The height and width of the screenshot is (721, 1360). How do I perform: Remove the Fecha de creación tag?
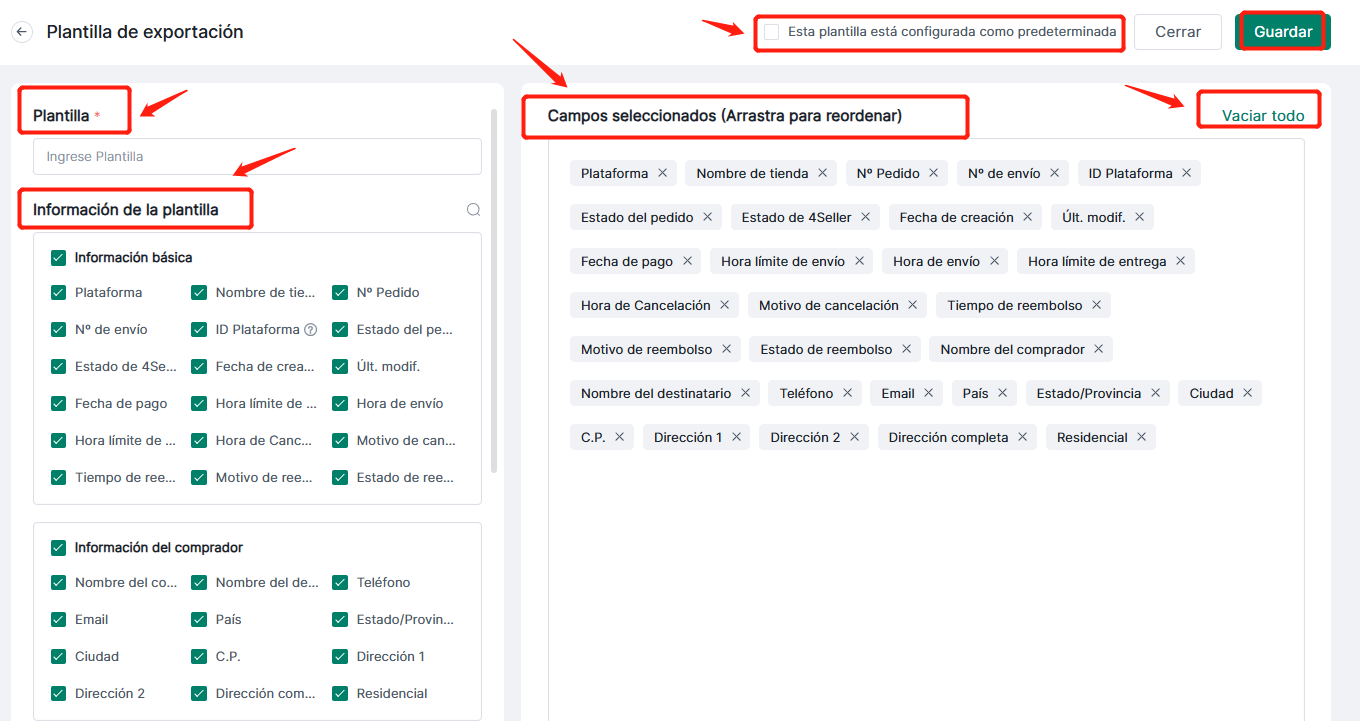pyautogui.click(x=1028, y=217)
